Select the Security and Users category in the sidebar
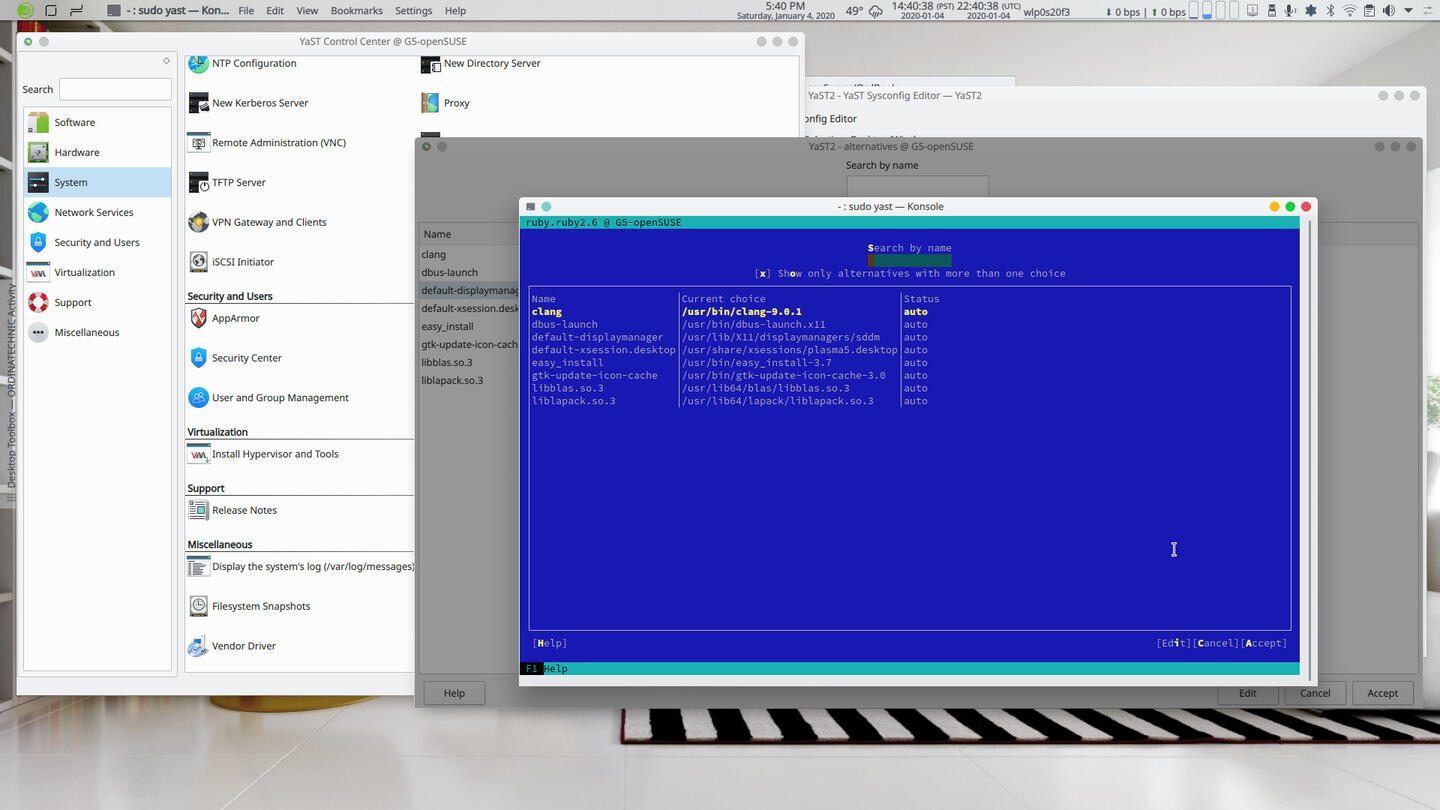Screen dimensions: 1440x810 click(98, 242)
